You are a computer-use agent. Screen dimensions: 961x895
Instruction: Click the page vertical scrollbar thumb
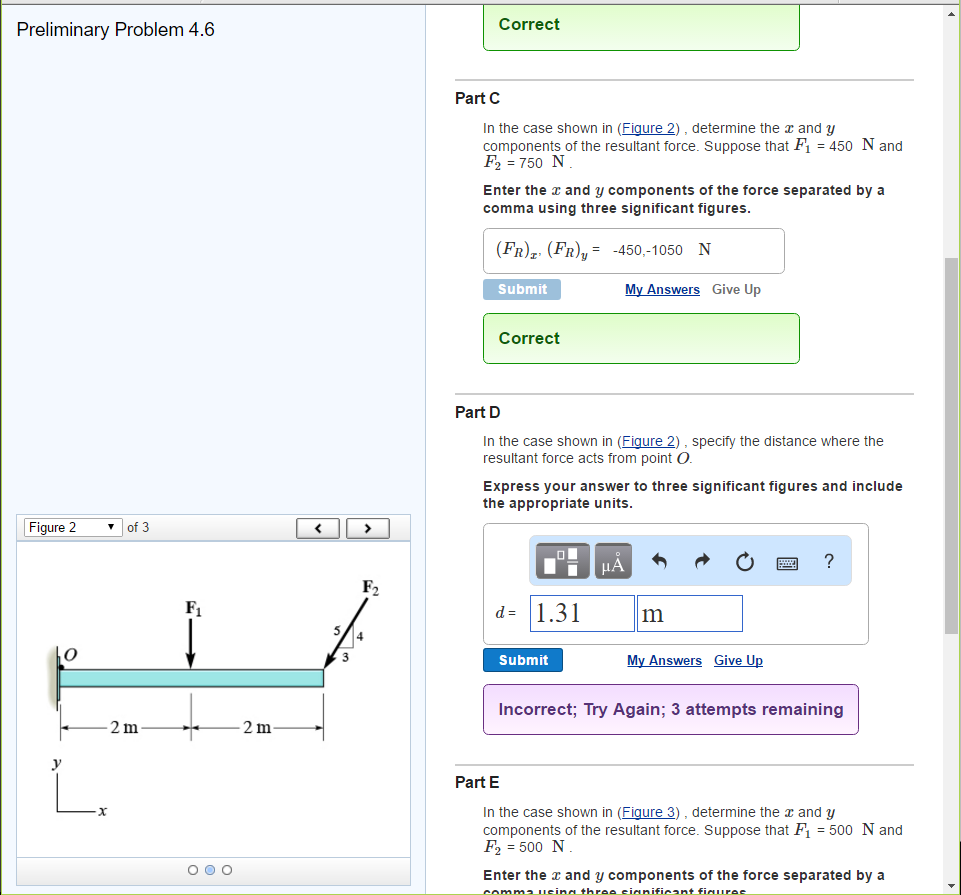pyautogui.click(x=951, y=446)
